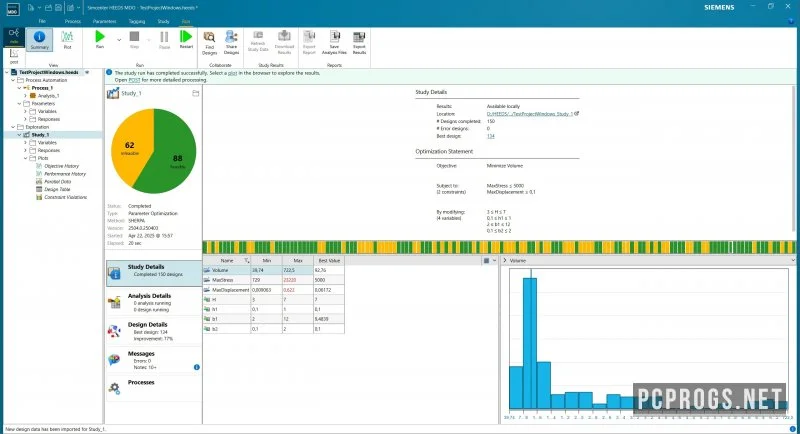This screenshot has width=800, height=434.
Task: Select the Volume row in table
Action: click(273, 270)
